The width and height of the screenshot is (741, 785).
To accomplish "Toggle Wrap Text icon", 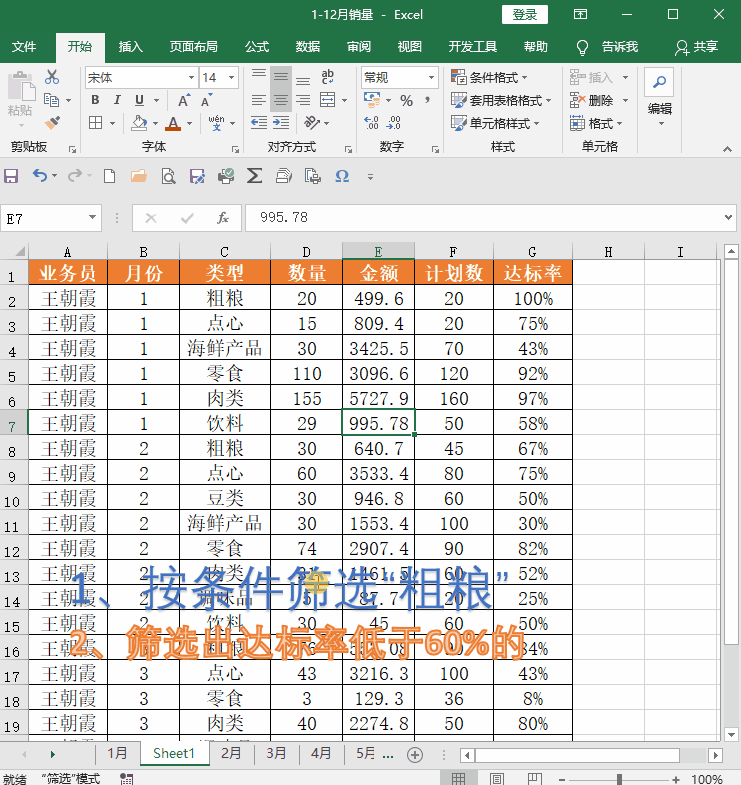I will 327,77.
